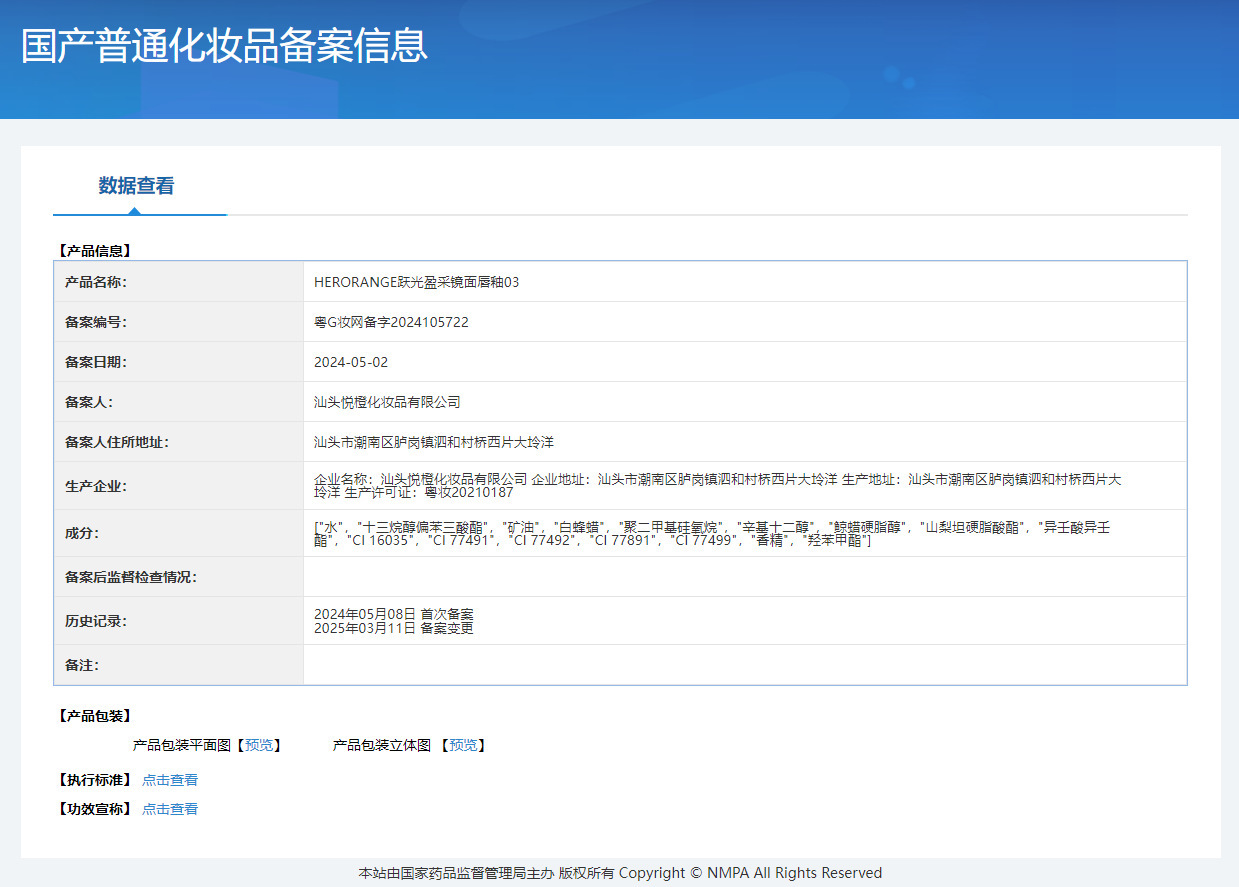Click the ingredients list in 成分 row
1239x887 pixels.
(712, 534)
